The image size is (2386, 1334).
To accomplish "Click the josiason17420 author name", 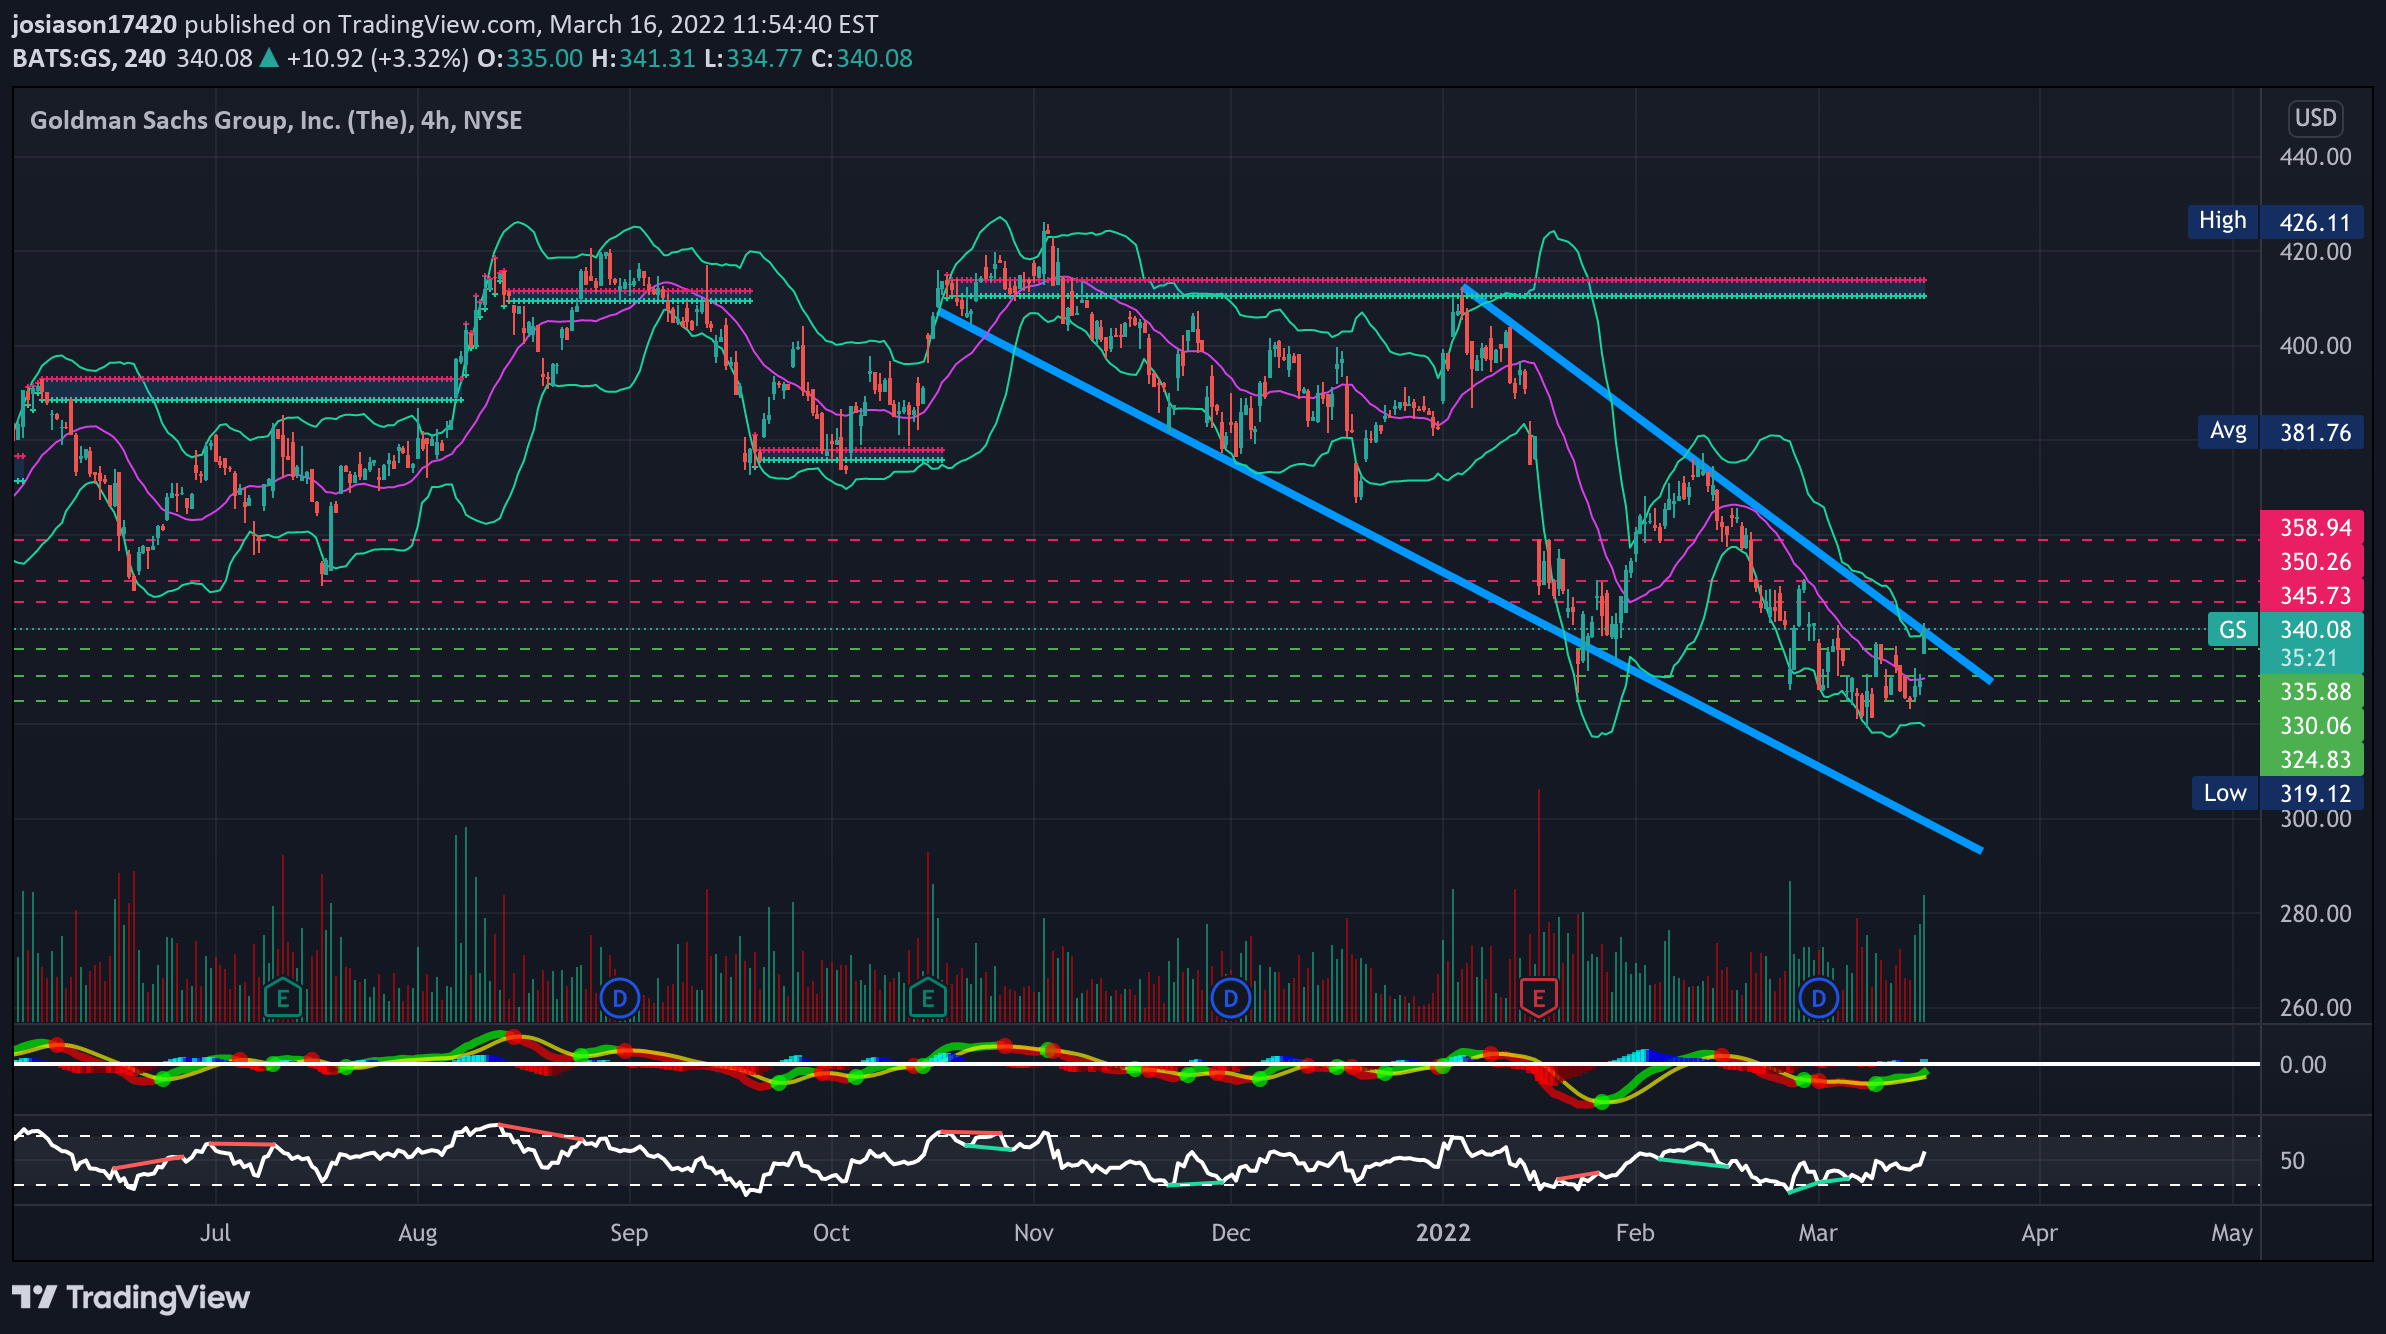I will [94, 24].
